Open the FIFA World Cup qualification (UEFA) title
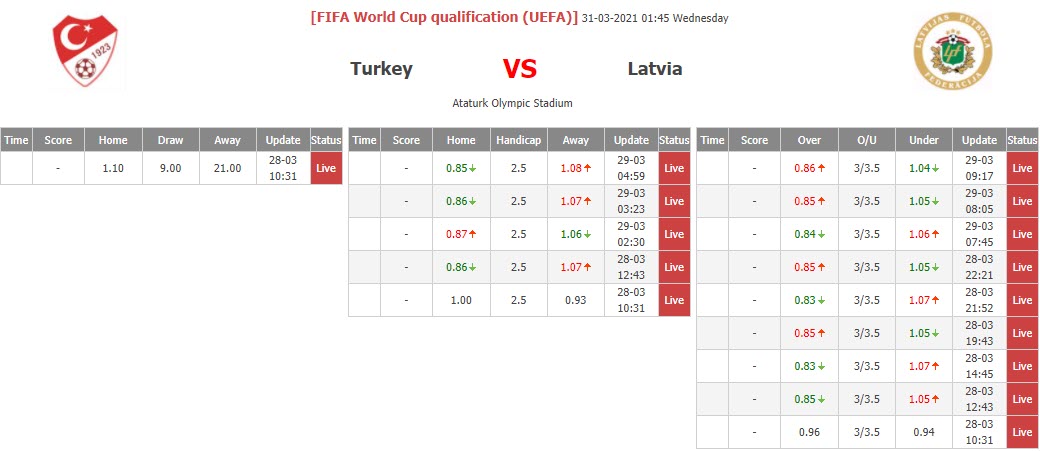The image size is (1040, 451). pos(444,18)
